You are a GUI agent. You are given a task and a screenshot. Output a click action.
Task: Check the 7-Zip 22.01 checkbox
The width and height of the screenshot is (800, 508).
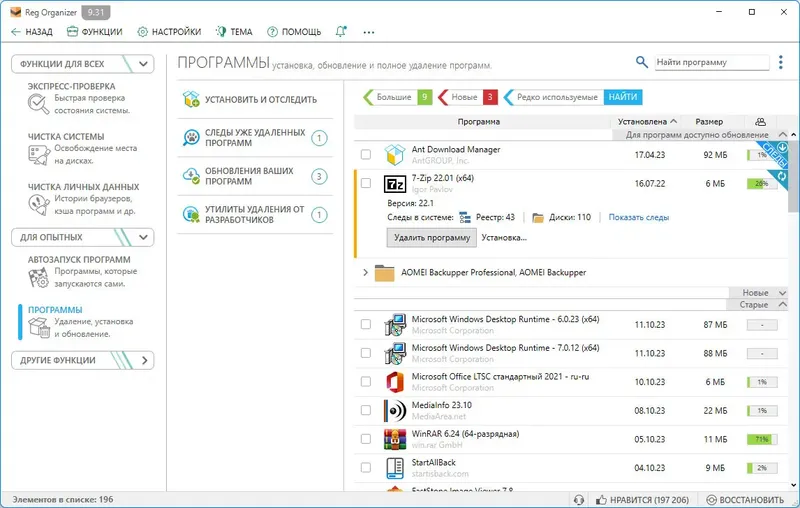[366, 183]
